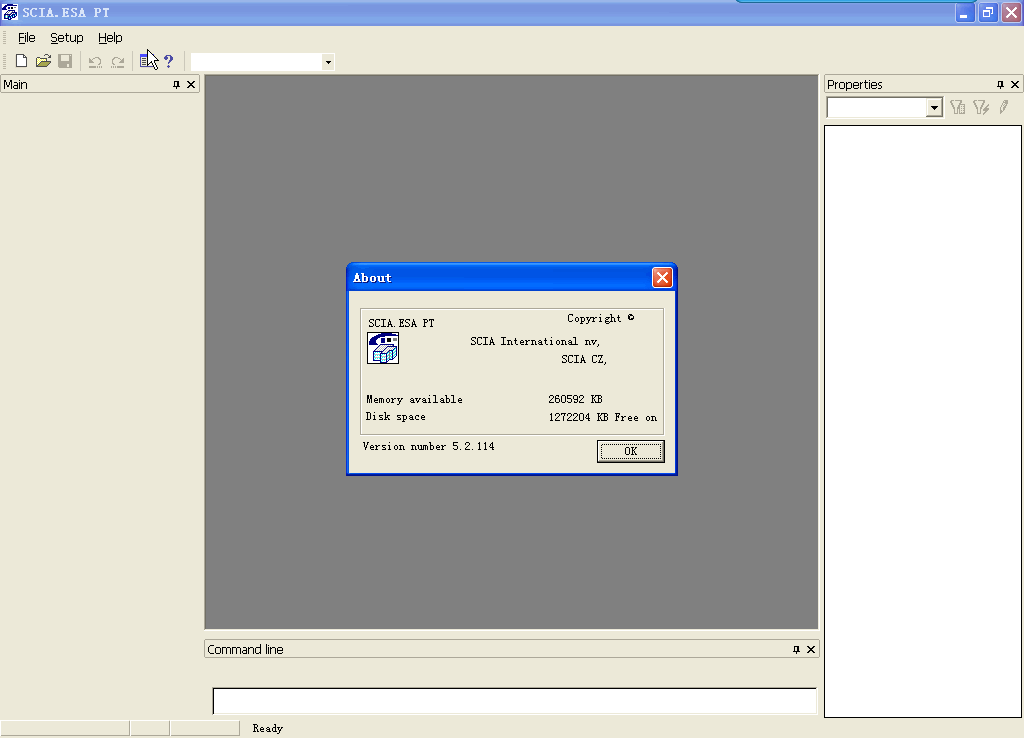Click the Redo arrow toolbar icon
The height and width of the screenshot is (738, 1024).
[118, 61]
